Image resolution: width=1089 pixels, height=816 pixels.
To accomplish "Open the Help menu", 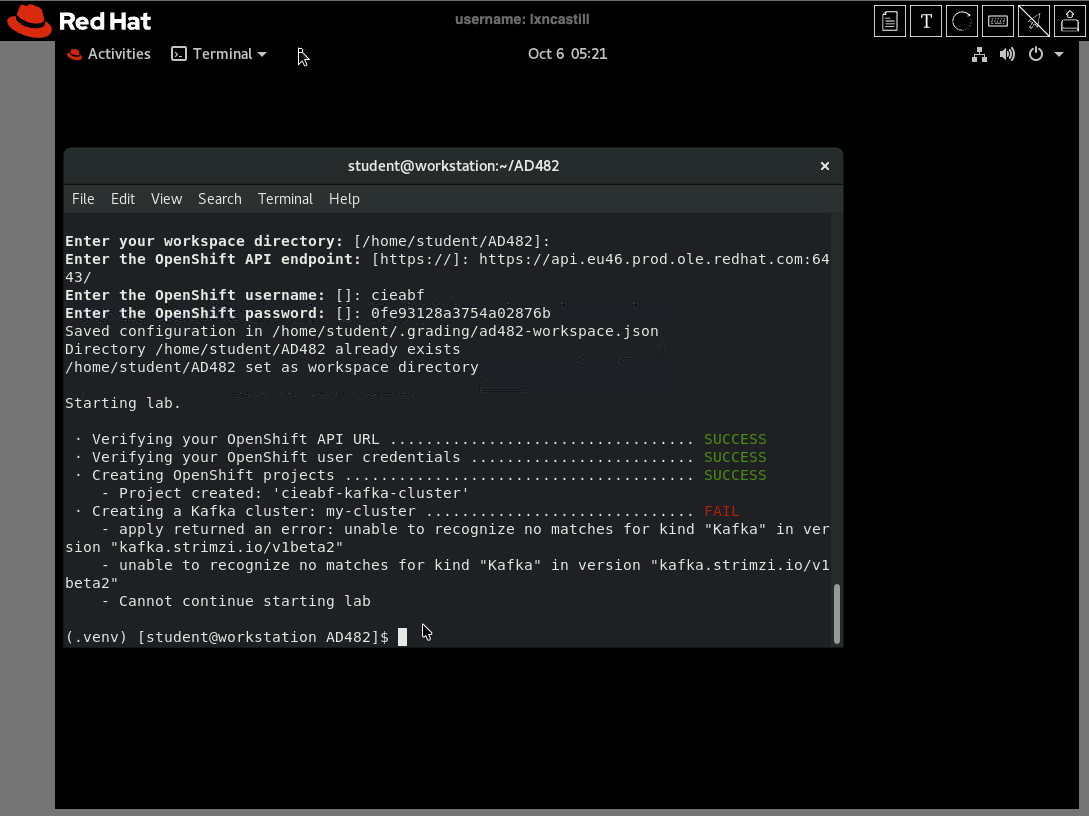I will (x=344, y=199).
